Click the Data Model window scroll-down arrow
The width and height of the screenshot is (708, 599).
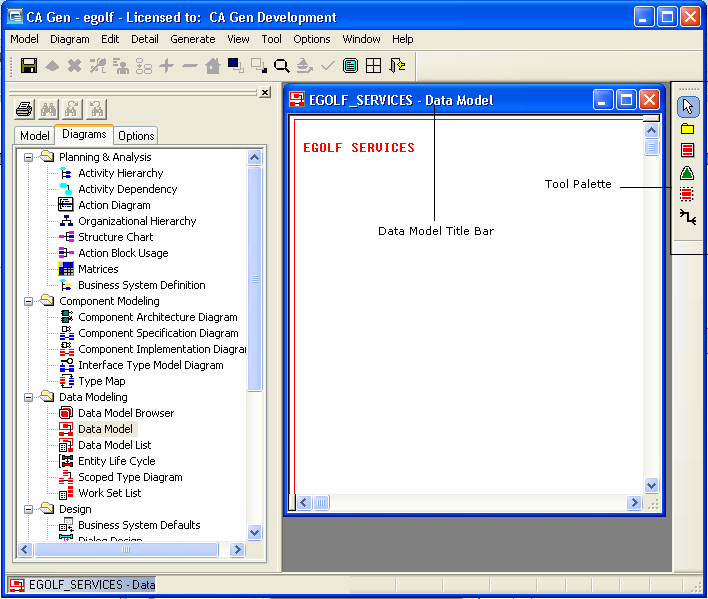651,486
